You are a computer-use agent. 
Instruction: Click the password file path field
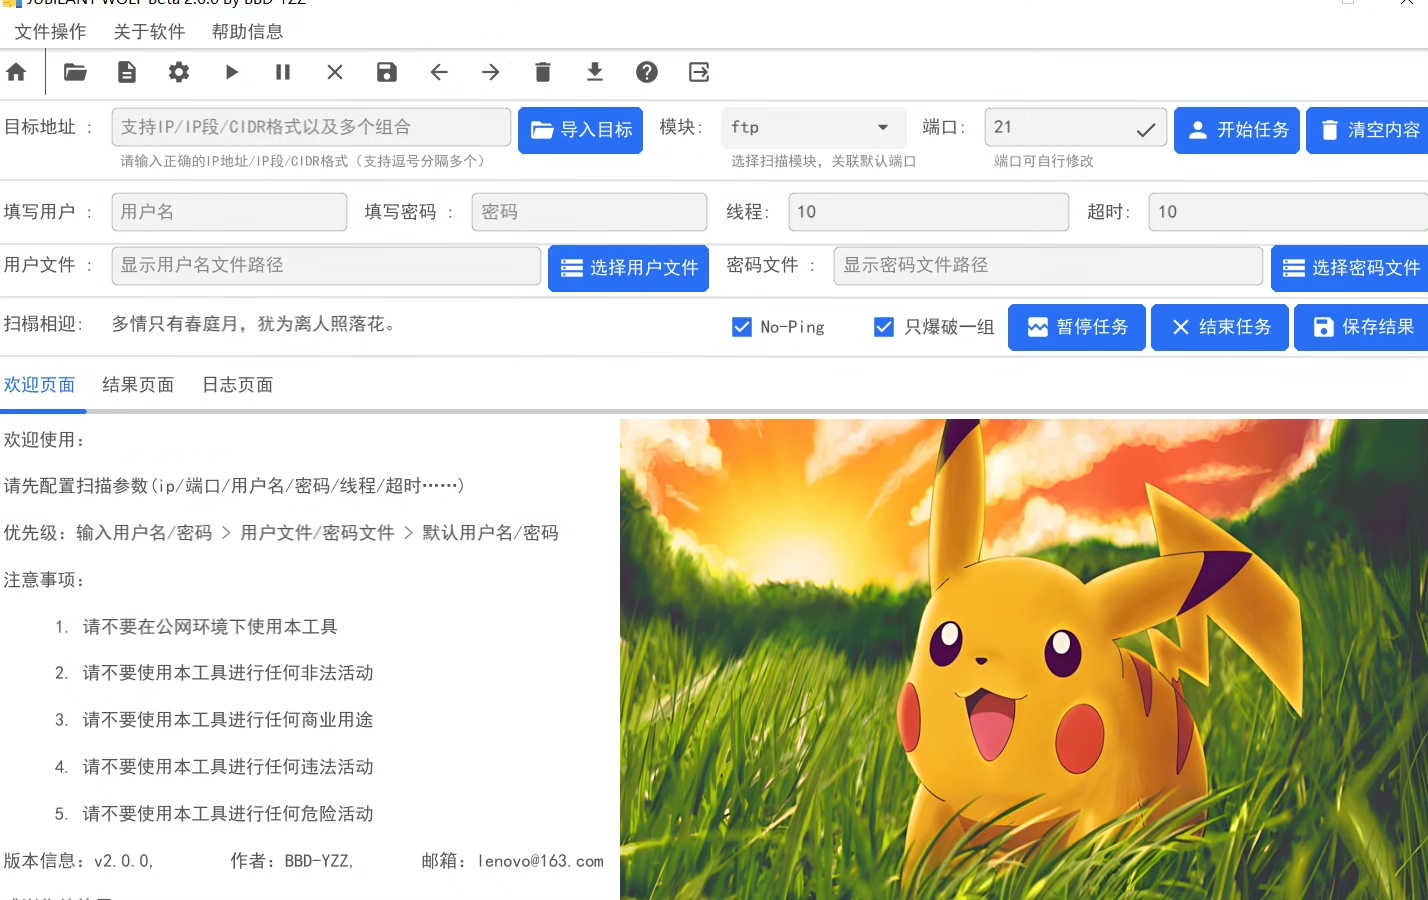point(1048,265)
